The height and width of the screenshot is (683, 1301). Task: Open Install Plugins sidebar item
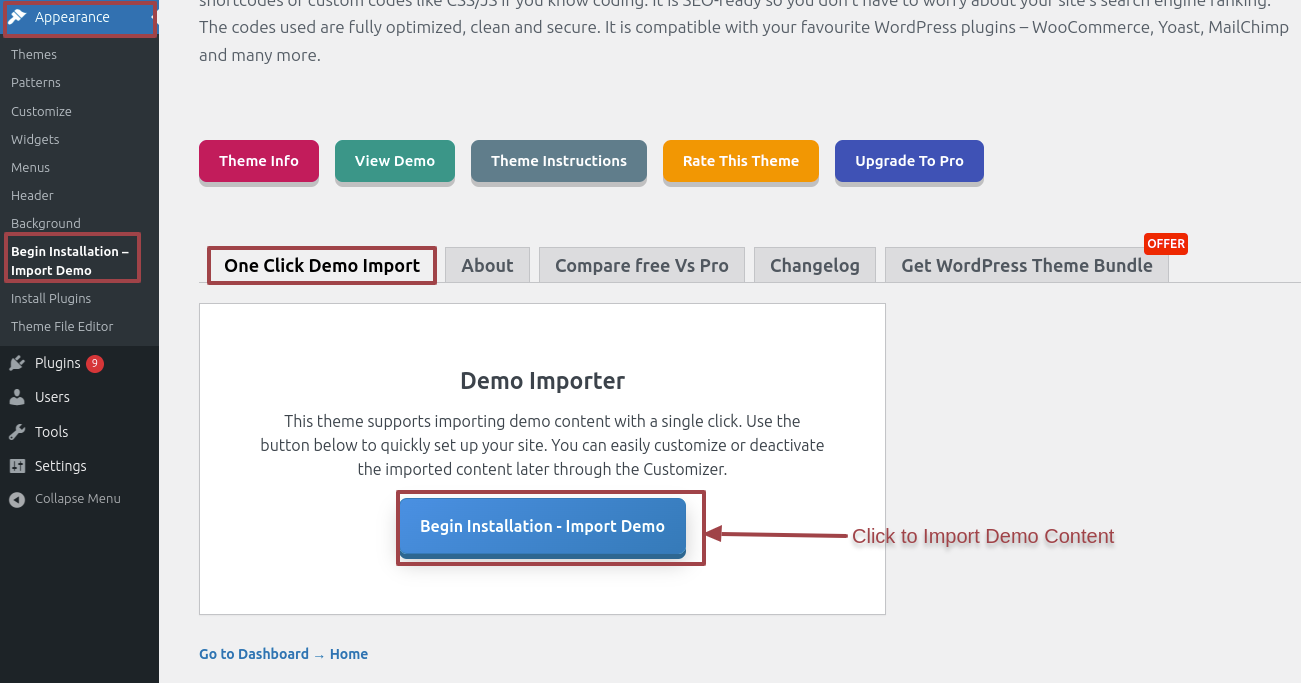click(x=51, y=298)
